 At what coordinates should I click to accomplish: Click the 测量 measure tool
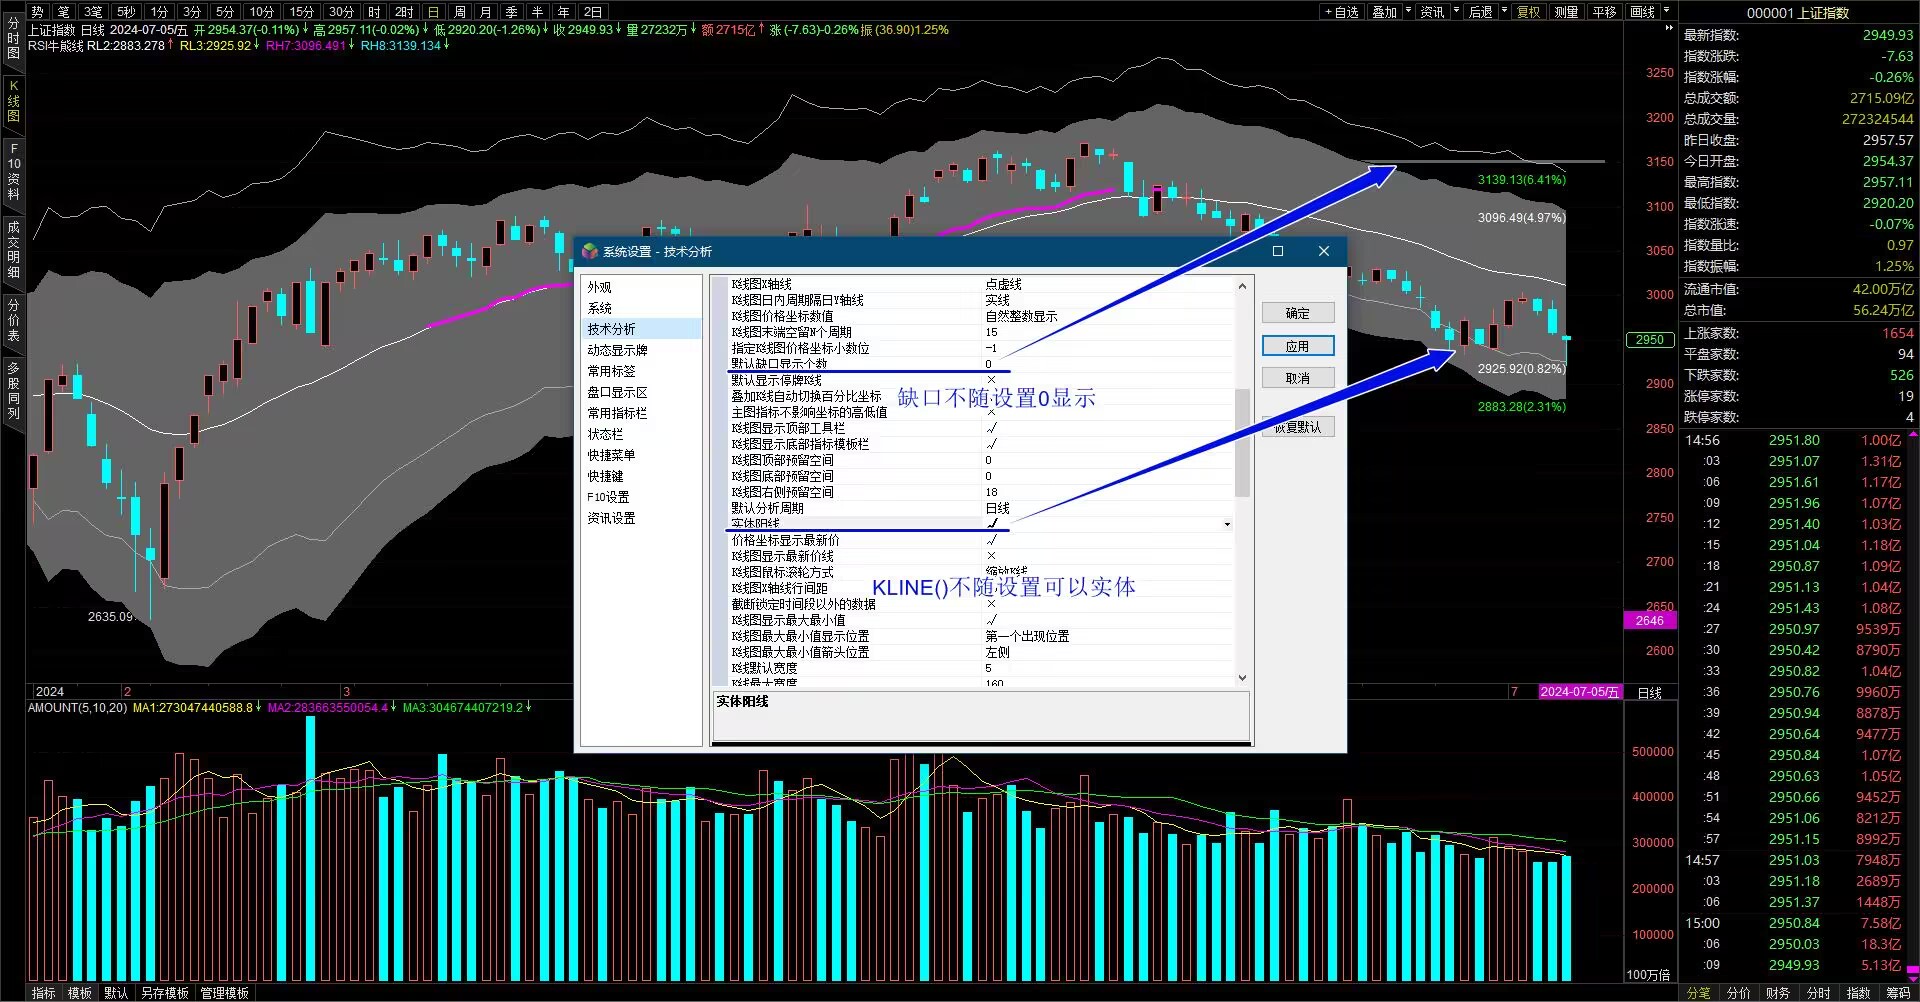click(x=1567, y=12)
